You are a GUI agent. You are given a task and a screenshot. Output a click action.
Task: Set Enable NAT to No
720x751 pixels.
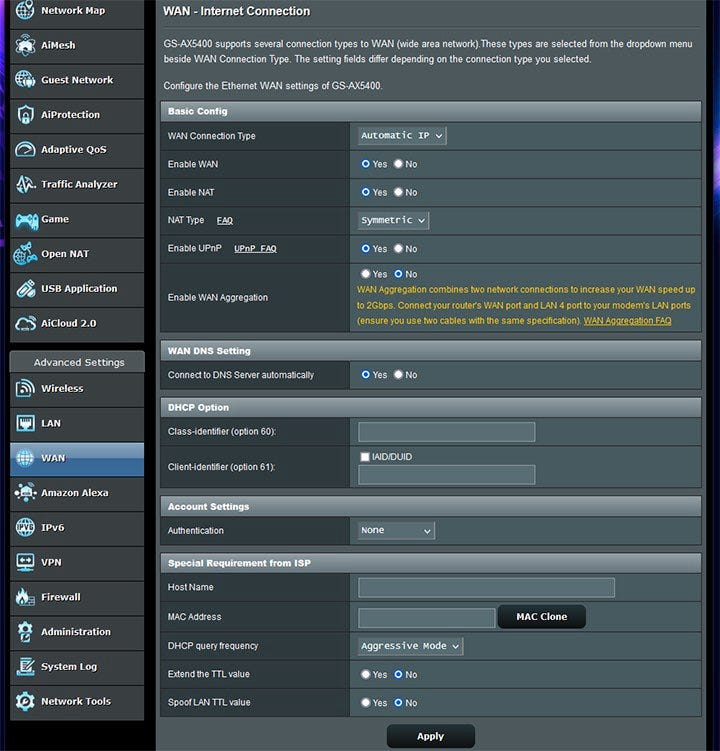[x=398, y=192]
